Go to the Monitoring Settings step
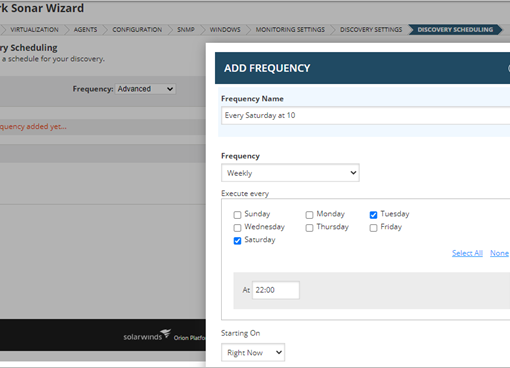The height and width of the screenshot is (368, 510). point(290,30)
